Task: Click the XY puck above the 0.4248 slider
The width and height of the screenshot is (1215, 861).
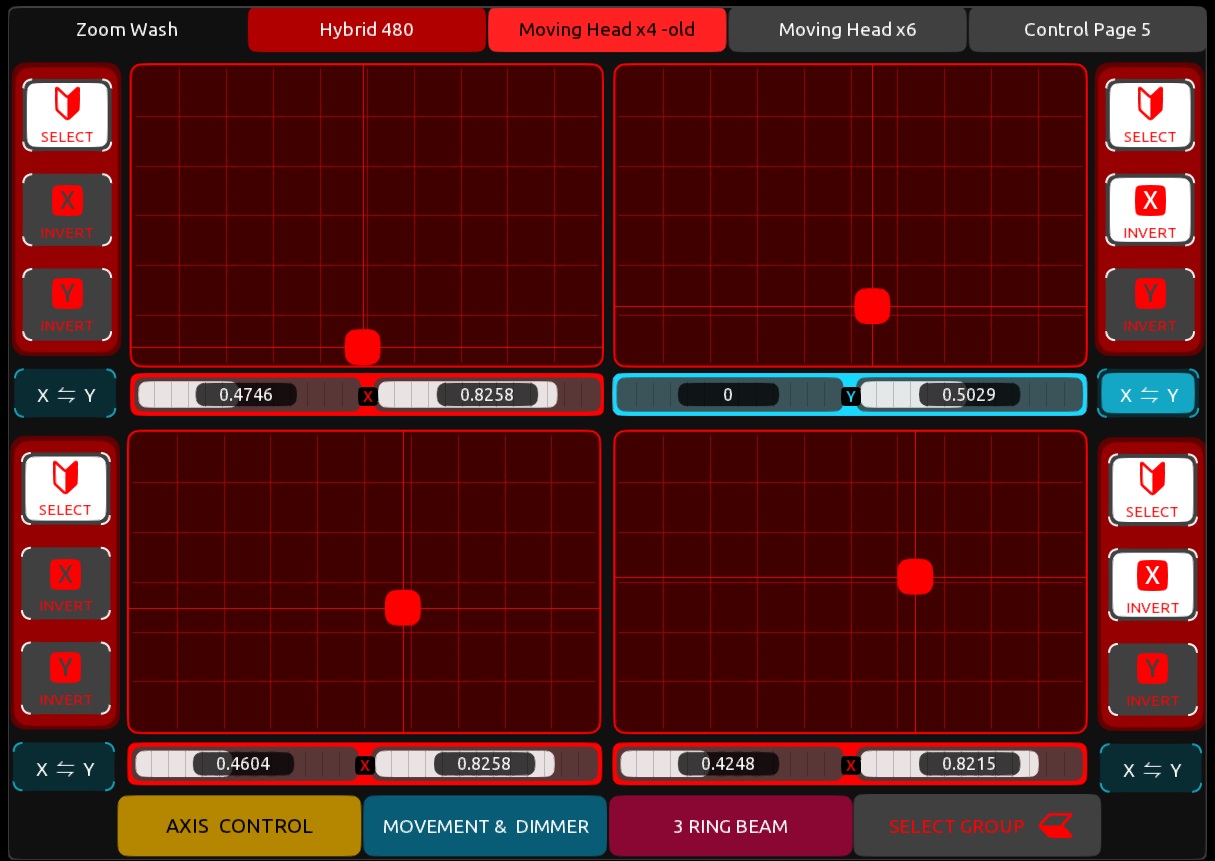Action: pos(915,577)
